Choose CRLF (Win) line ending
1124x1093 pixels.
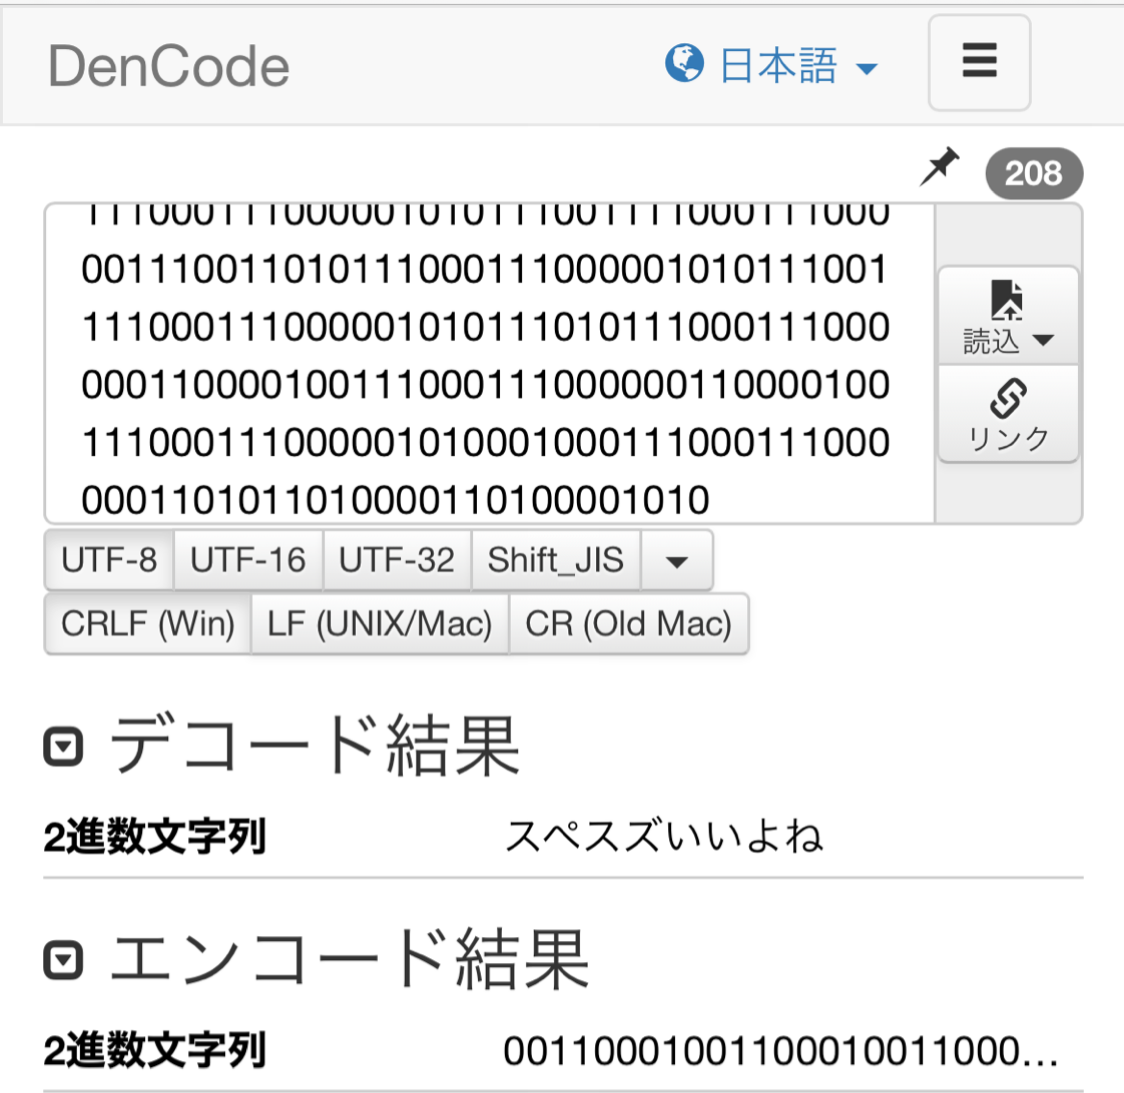point(148,624)
